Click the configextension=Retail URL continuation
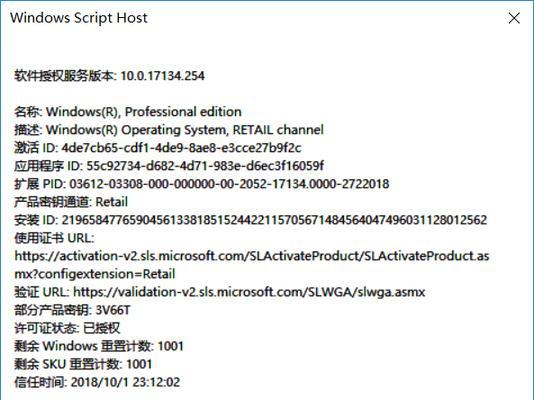Image resolution: width=534 pixels, height=400 pixels. tap(95, 274)
